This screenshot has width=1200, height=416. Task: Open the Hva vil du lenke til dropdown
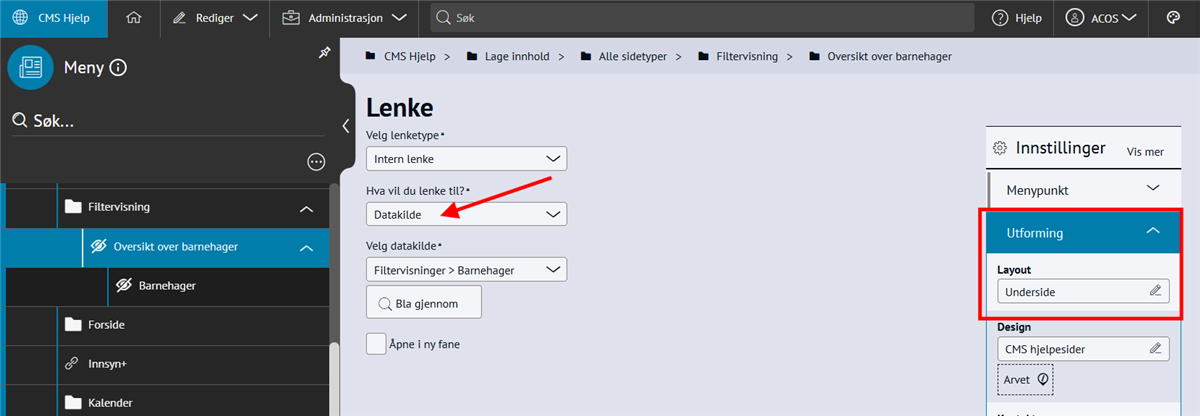click(x=466, y=214)
